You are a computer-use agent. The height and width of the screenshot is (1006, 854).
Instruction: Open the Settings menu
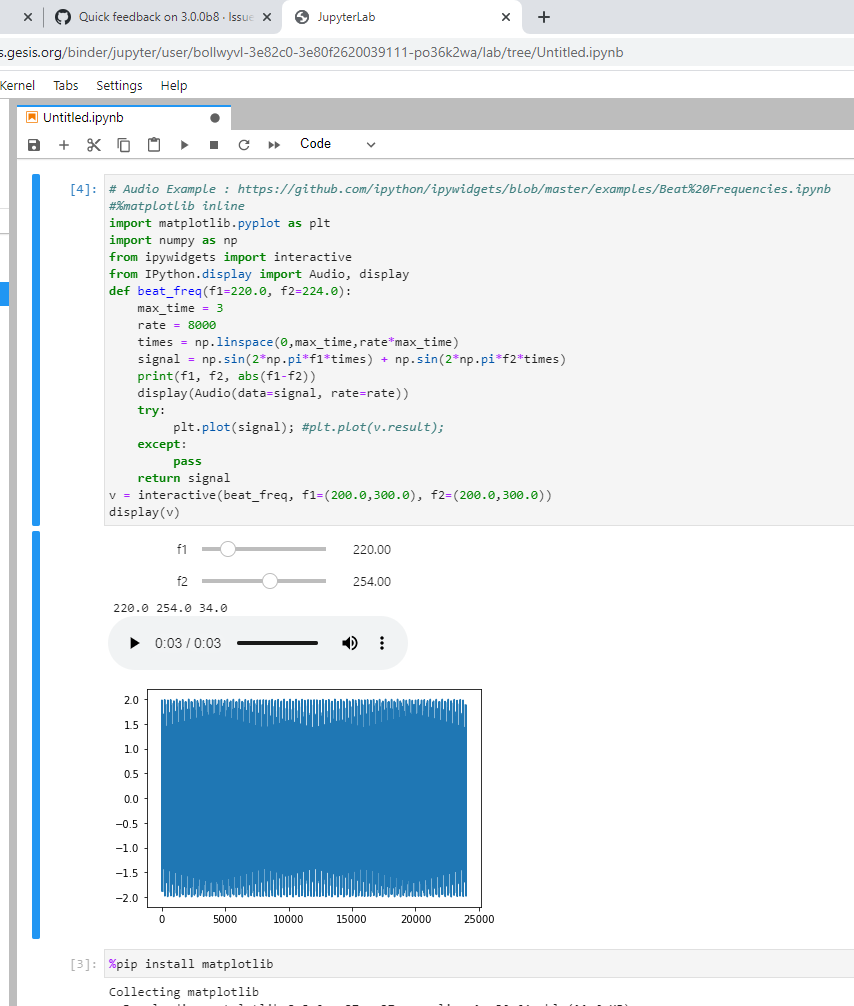119,85
